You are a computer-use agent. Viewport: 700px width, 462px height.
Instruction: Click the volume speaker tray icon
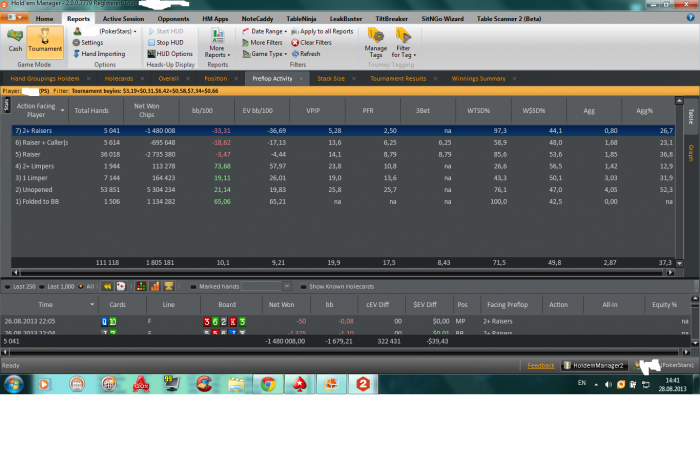pos(608,384)
